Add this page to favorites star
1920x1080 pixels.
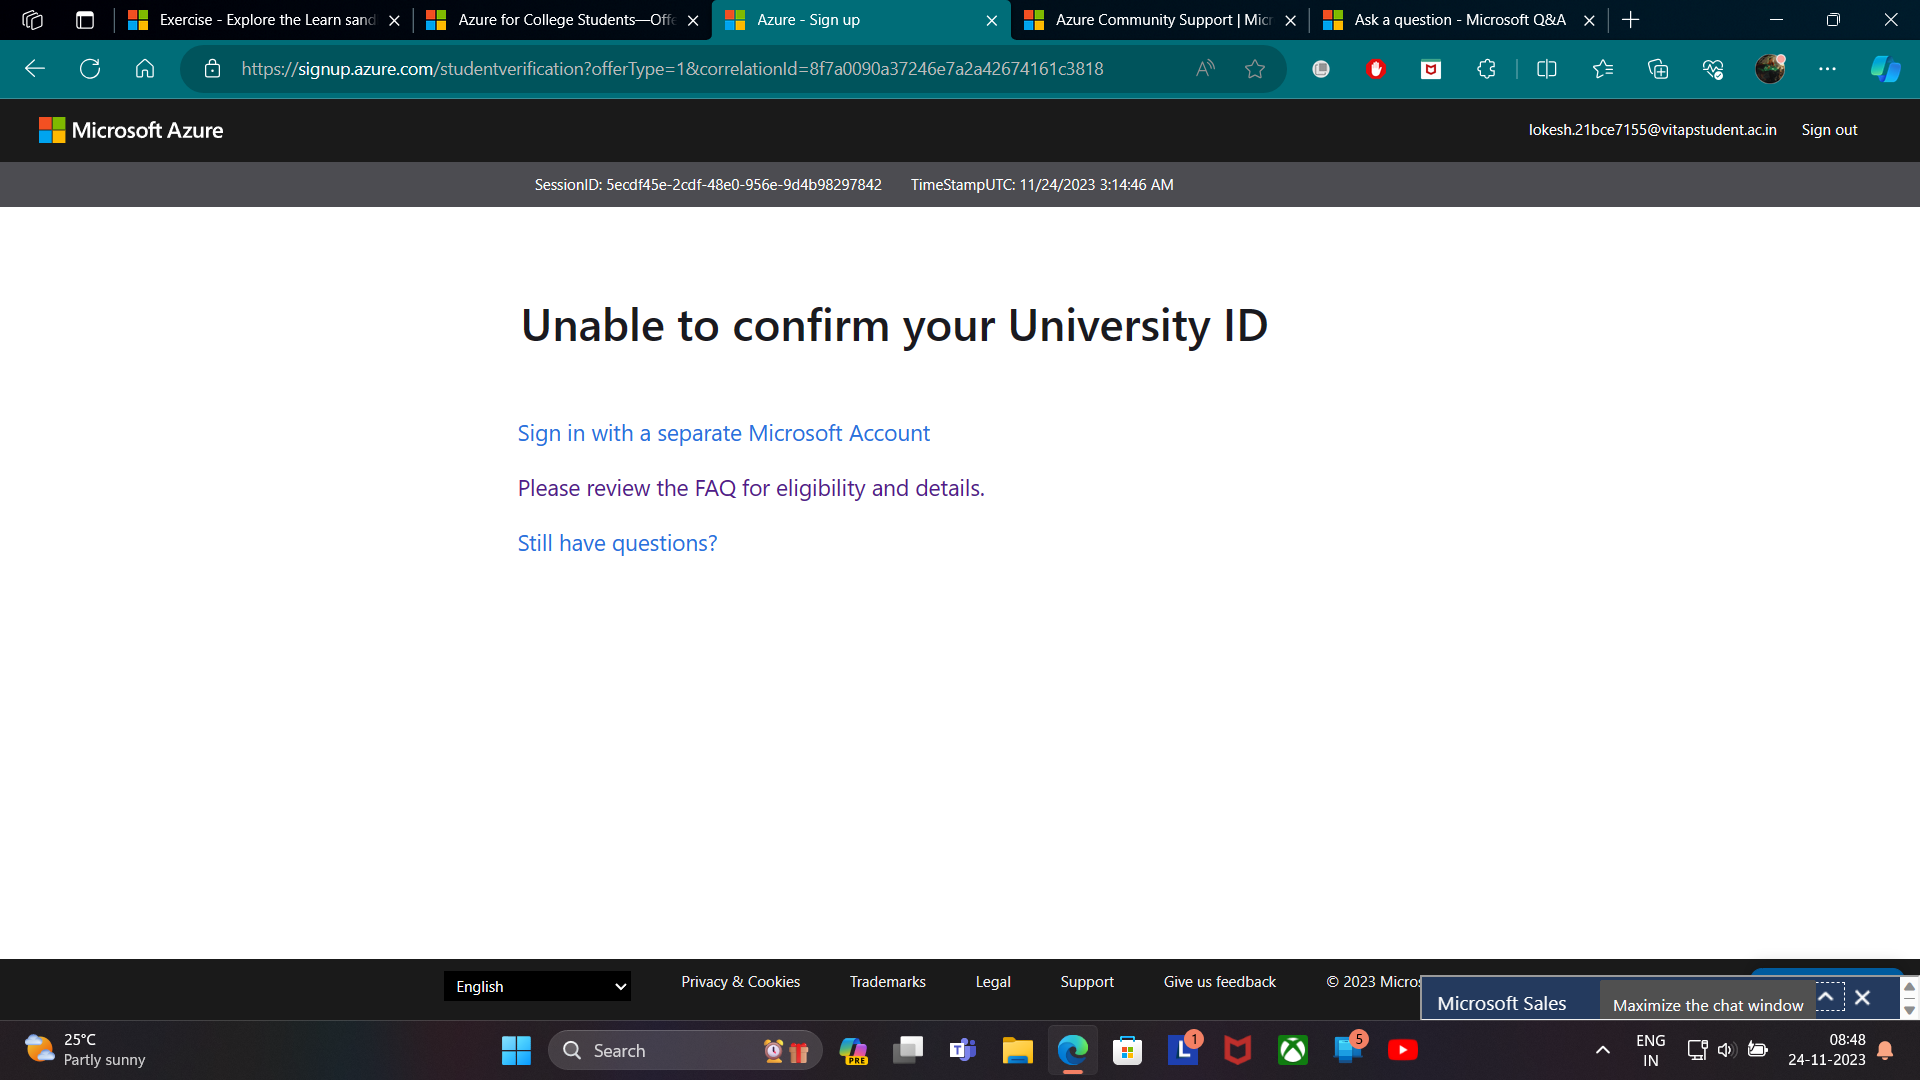click(x=1255, y=69)
